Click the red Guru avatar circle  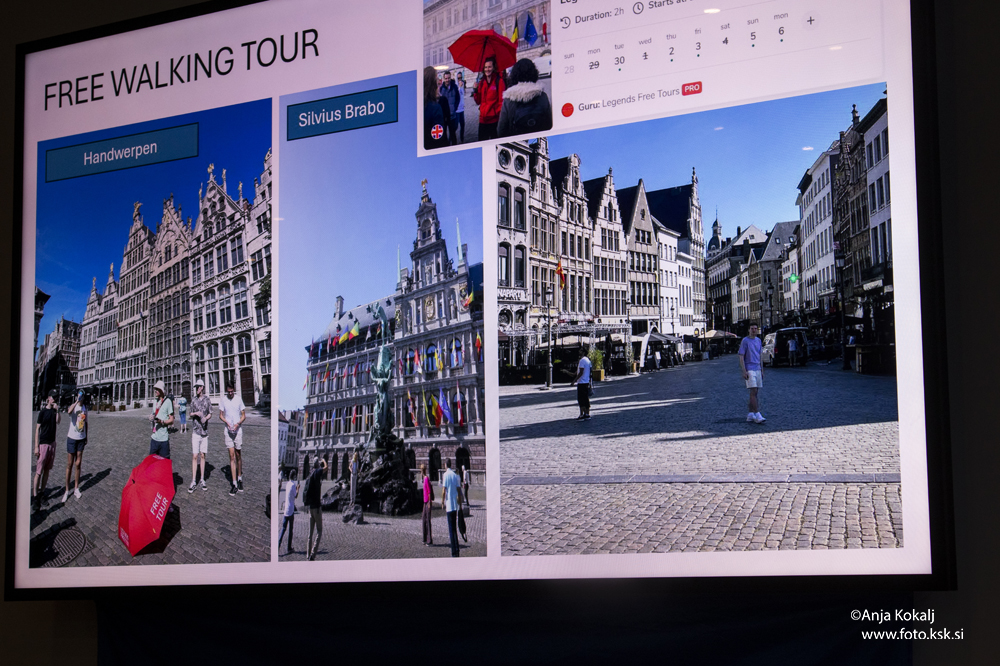(567, 109)
